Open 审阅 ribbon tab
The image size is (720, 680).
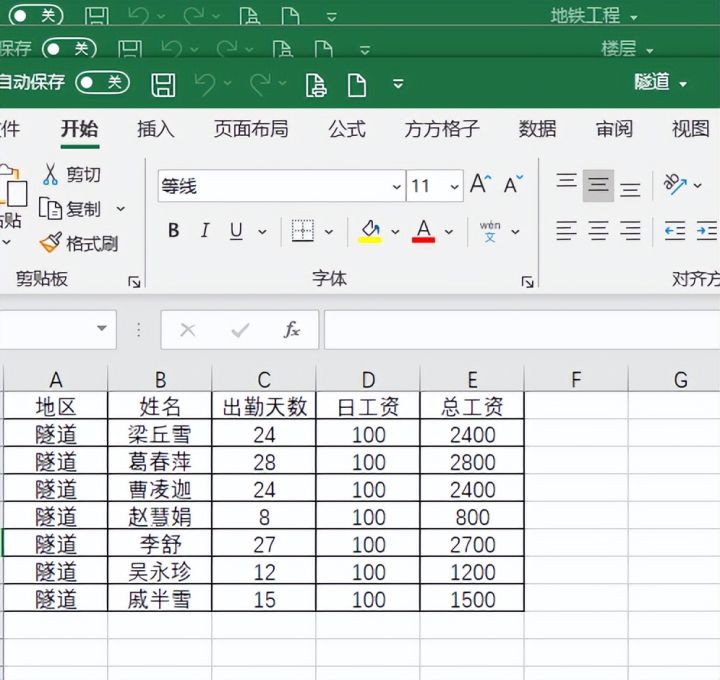tap(614, 129)
